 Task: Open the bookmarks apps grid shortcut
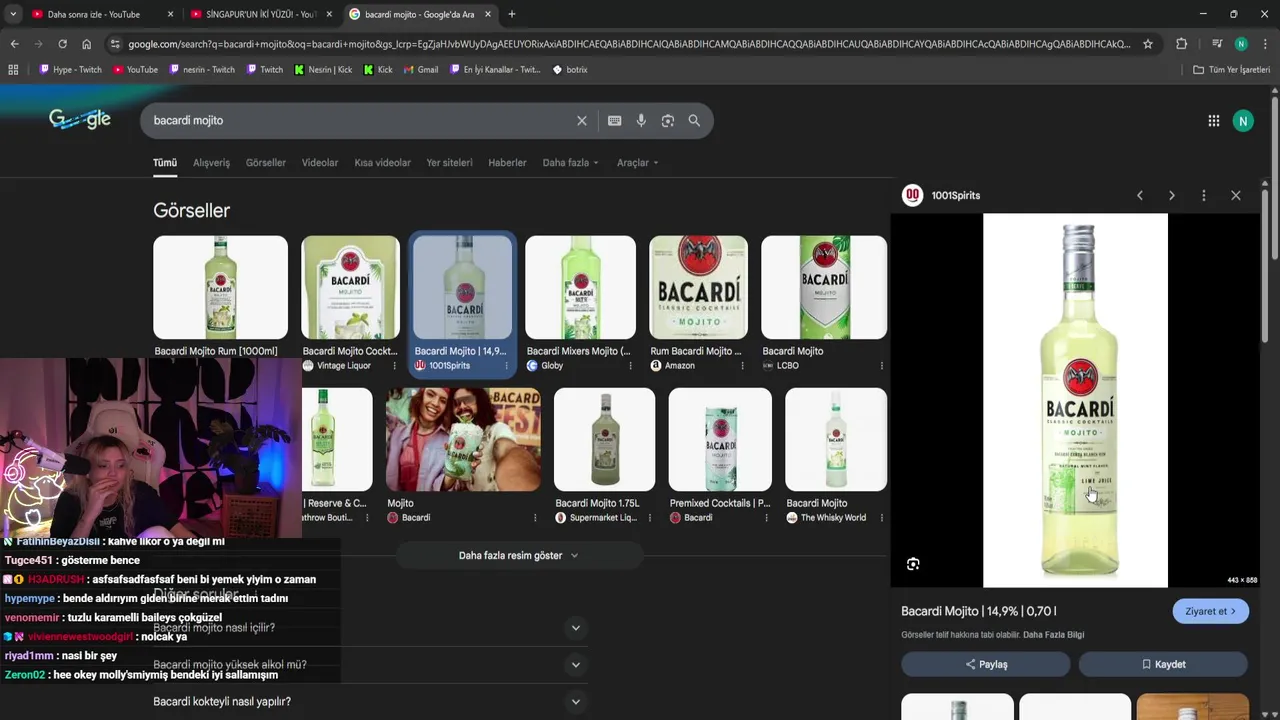point(13,70)
